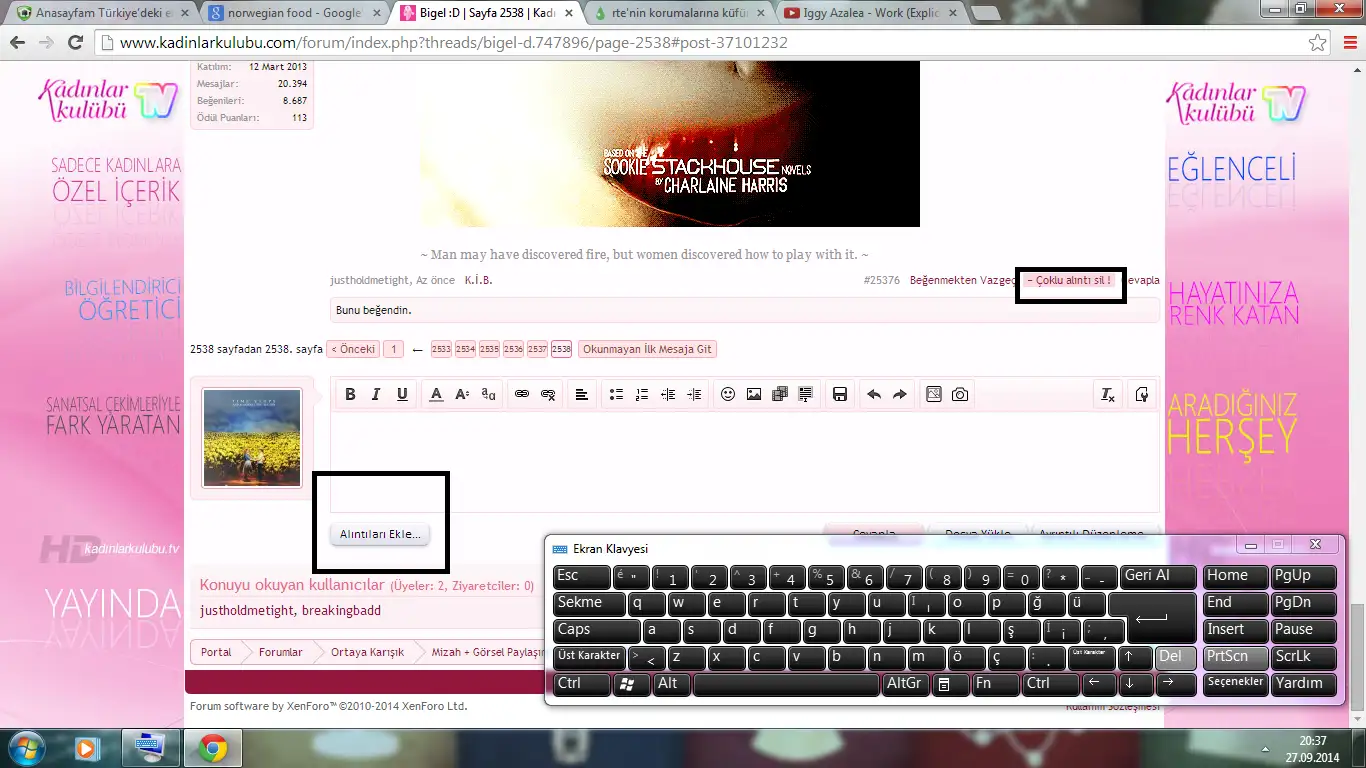Image resolution: width=1366 pixels, height=768 pixels.
Task: Undo the last editor action
Action: click(874, 395)
